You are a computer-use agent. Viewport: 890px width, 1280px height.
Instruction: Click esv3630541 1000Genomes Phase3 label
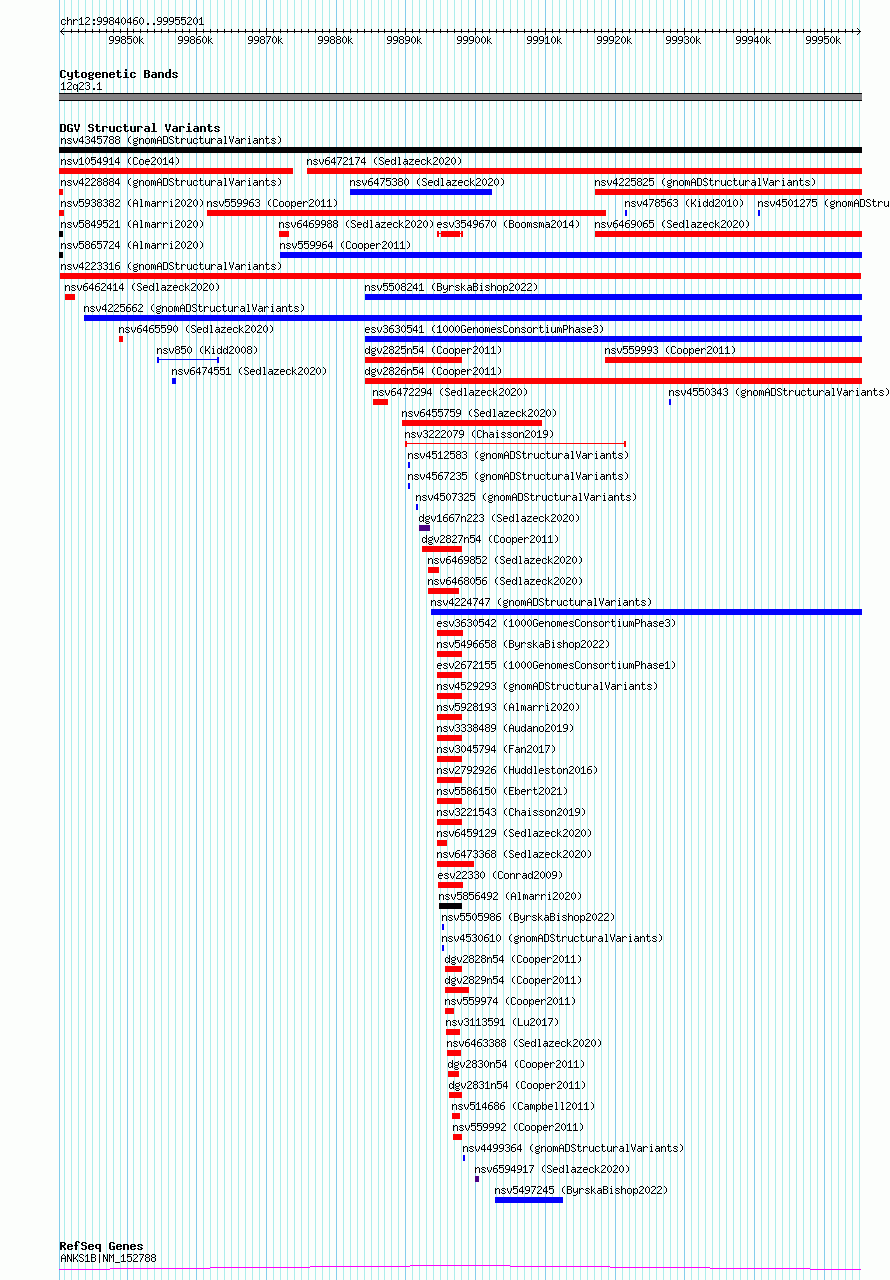pos(484,329)
